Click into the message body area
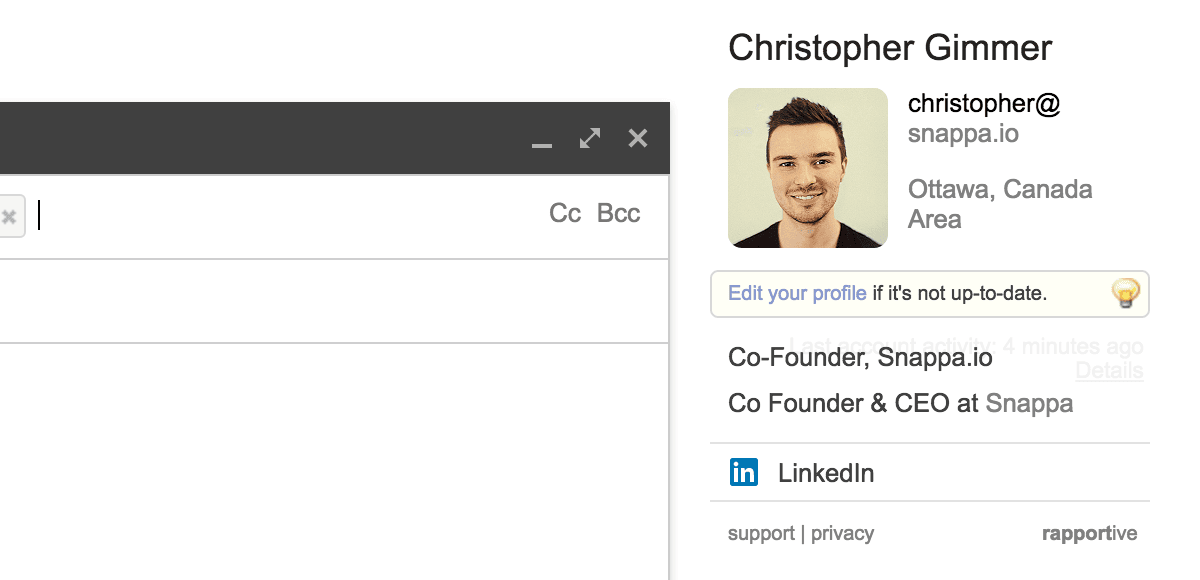This screenshot has width=1200, height=580. [334, 462]
